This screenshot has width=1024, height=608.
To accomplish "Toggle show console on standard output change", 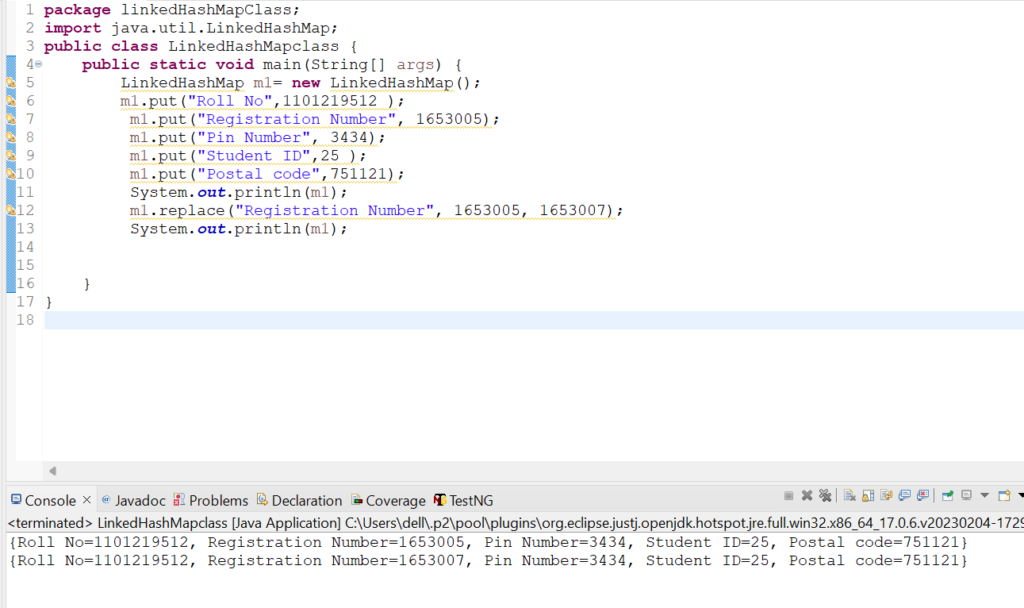I will tap(904, 496).
